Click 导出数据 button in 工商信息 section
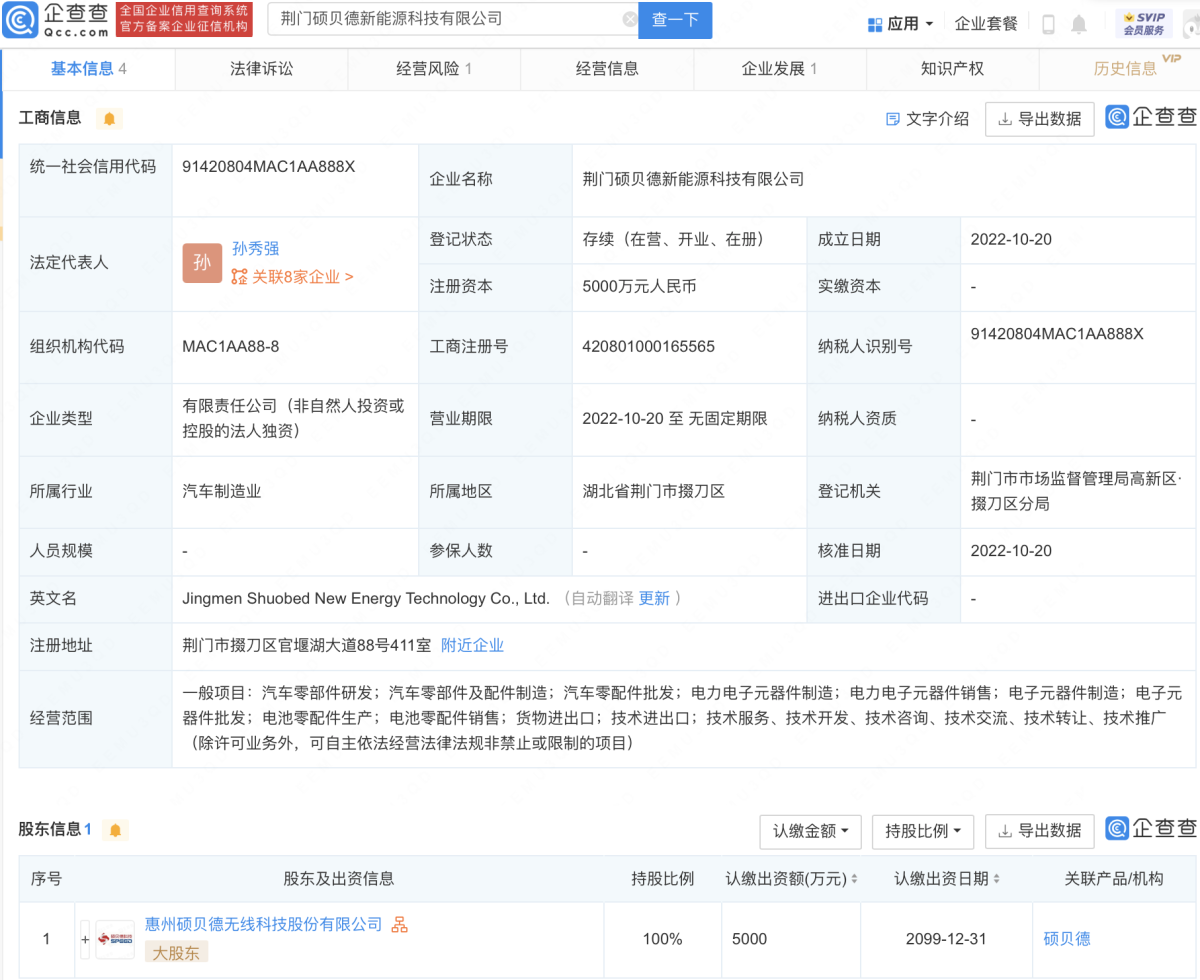Image resolution: width=1200 pixels, height=980 pixels. pos(1040,119)
